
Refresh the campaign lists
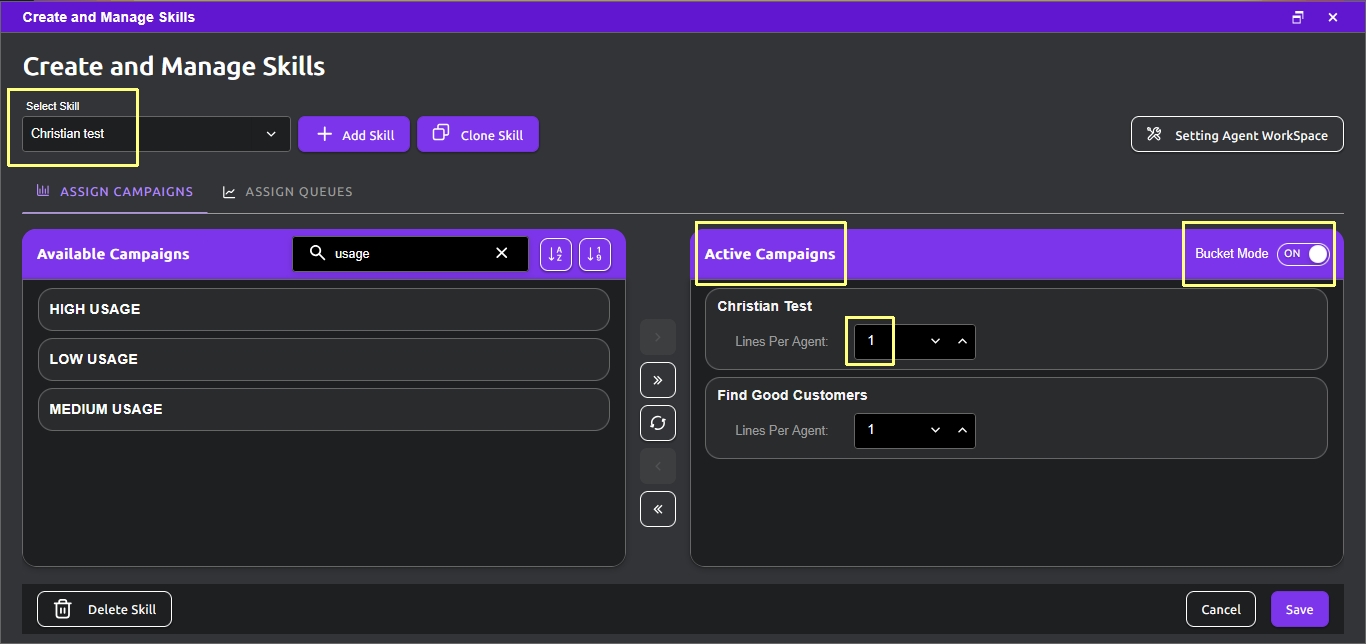(x=658, y=423)
